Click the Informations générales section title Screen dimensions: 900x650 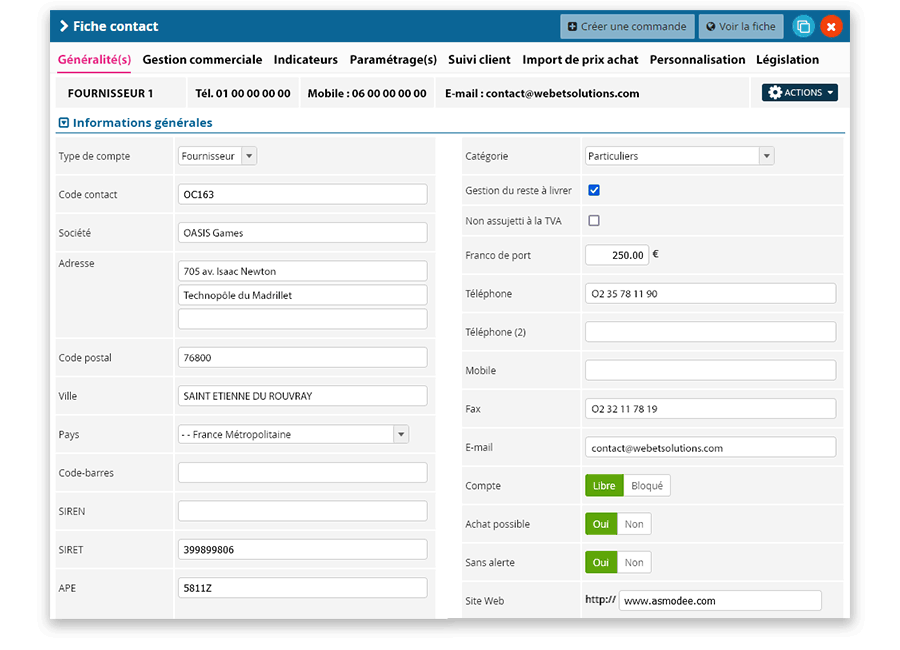[x=142, y=122]
